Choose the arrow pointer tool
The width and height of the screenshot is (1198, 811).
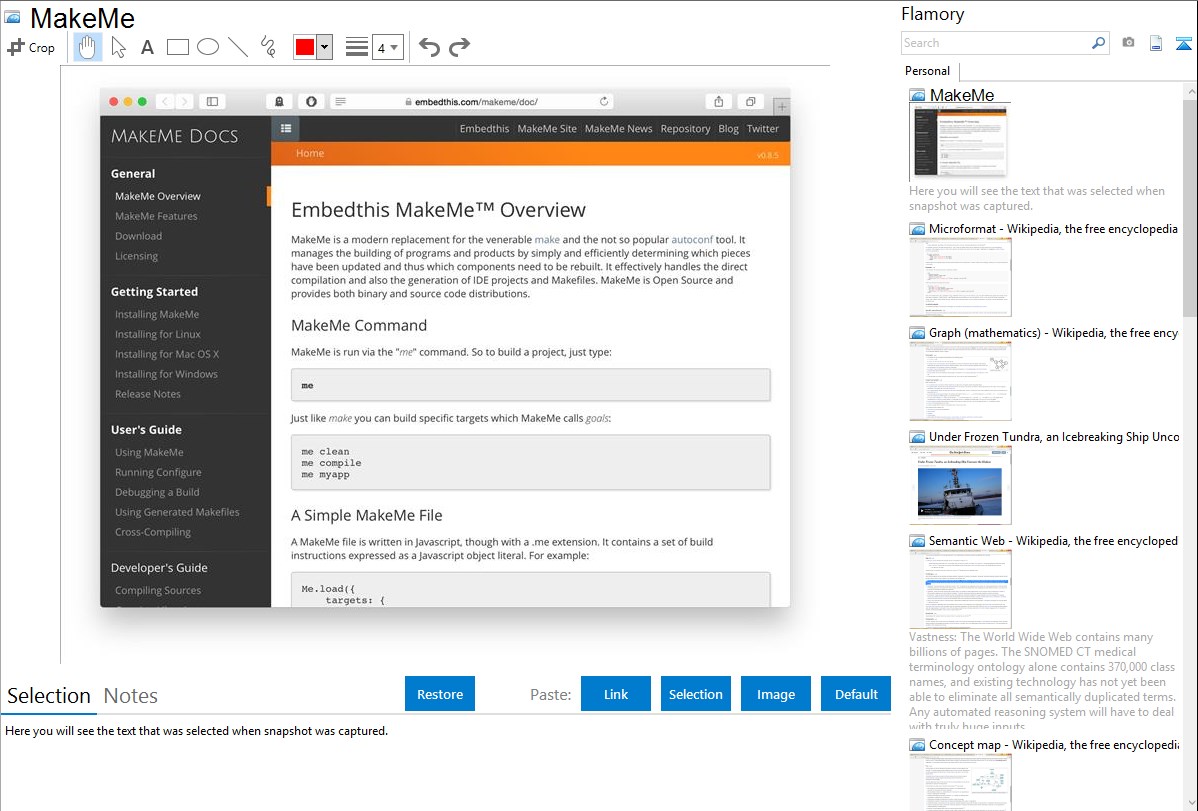coord(118,47)
